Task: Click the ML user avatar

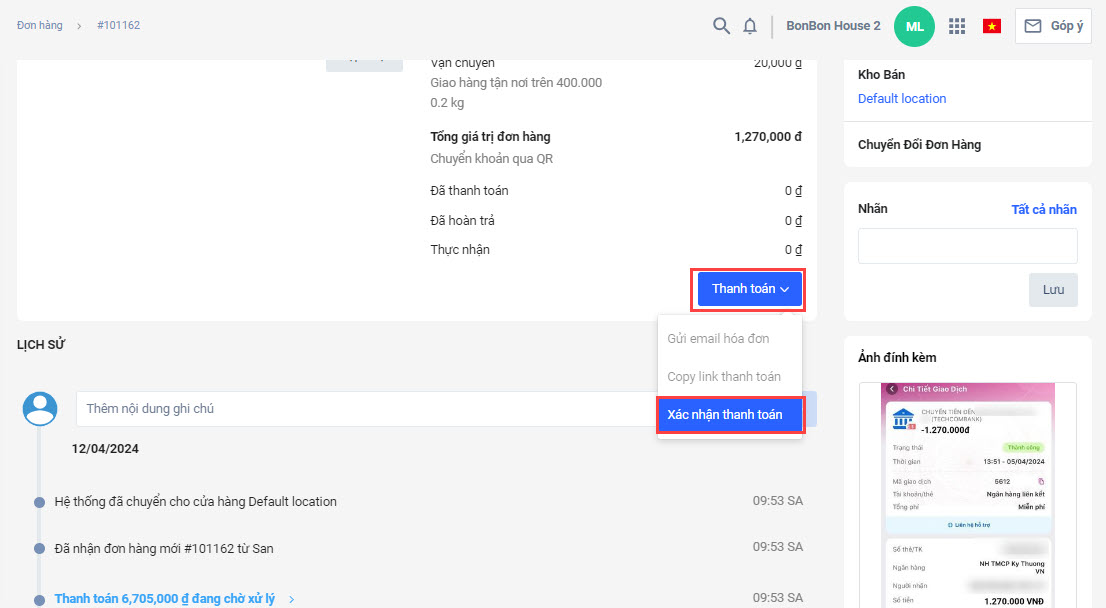Action: click(914, 26)
